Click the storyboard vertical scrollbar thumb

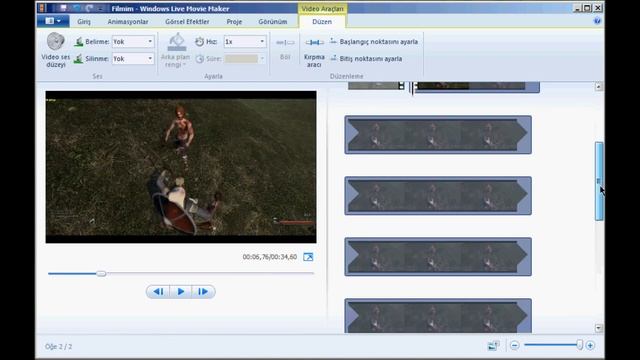[x=599, y=181]
